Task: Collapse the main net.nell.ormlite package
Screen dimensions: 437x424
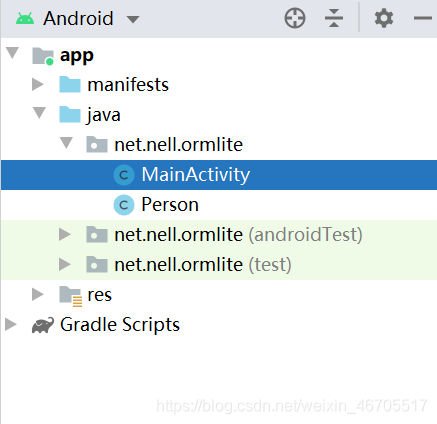Action: pyautogui.click(x=66, y=143)
